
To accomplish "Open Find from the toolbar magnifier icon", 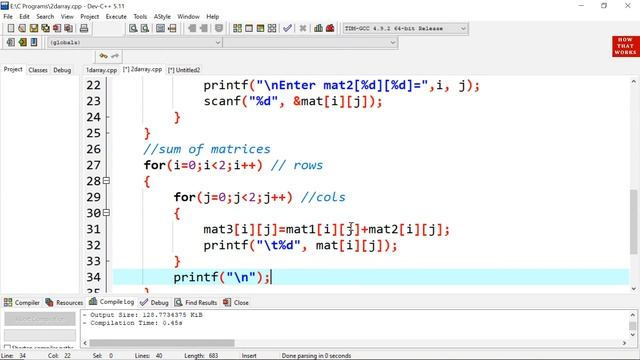I will [133, 28].
